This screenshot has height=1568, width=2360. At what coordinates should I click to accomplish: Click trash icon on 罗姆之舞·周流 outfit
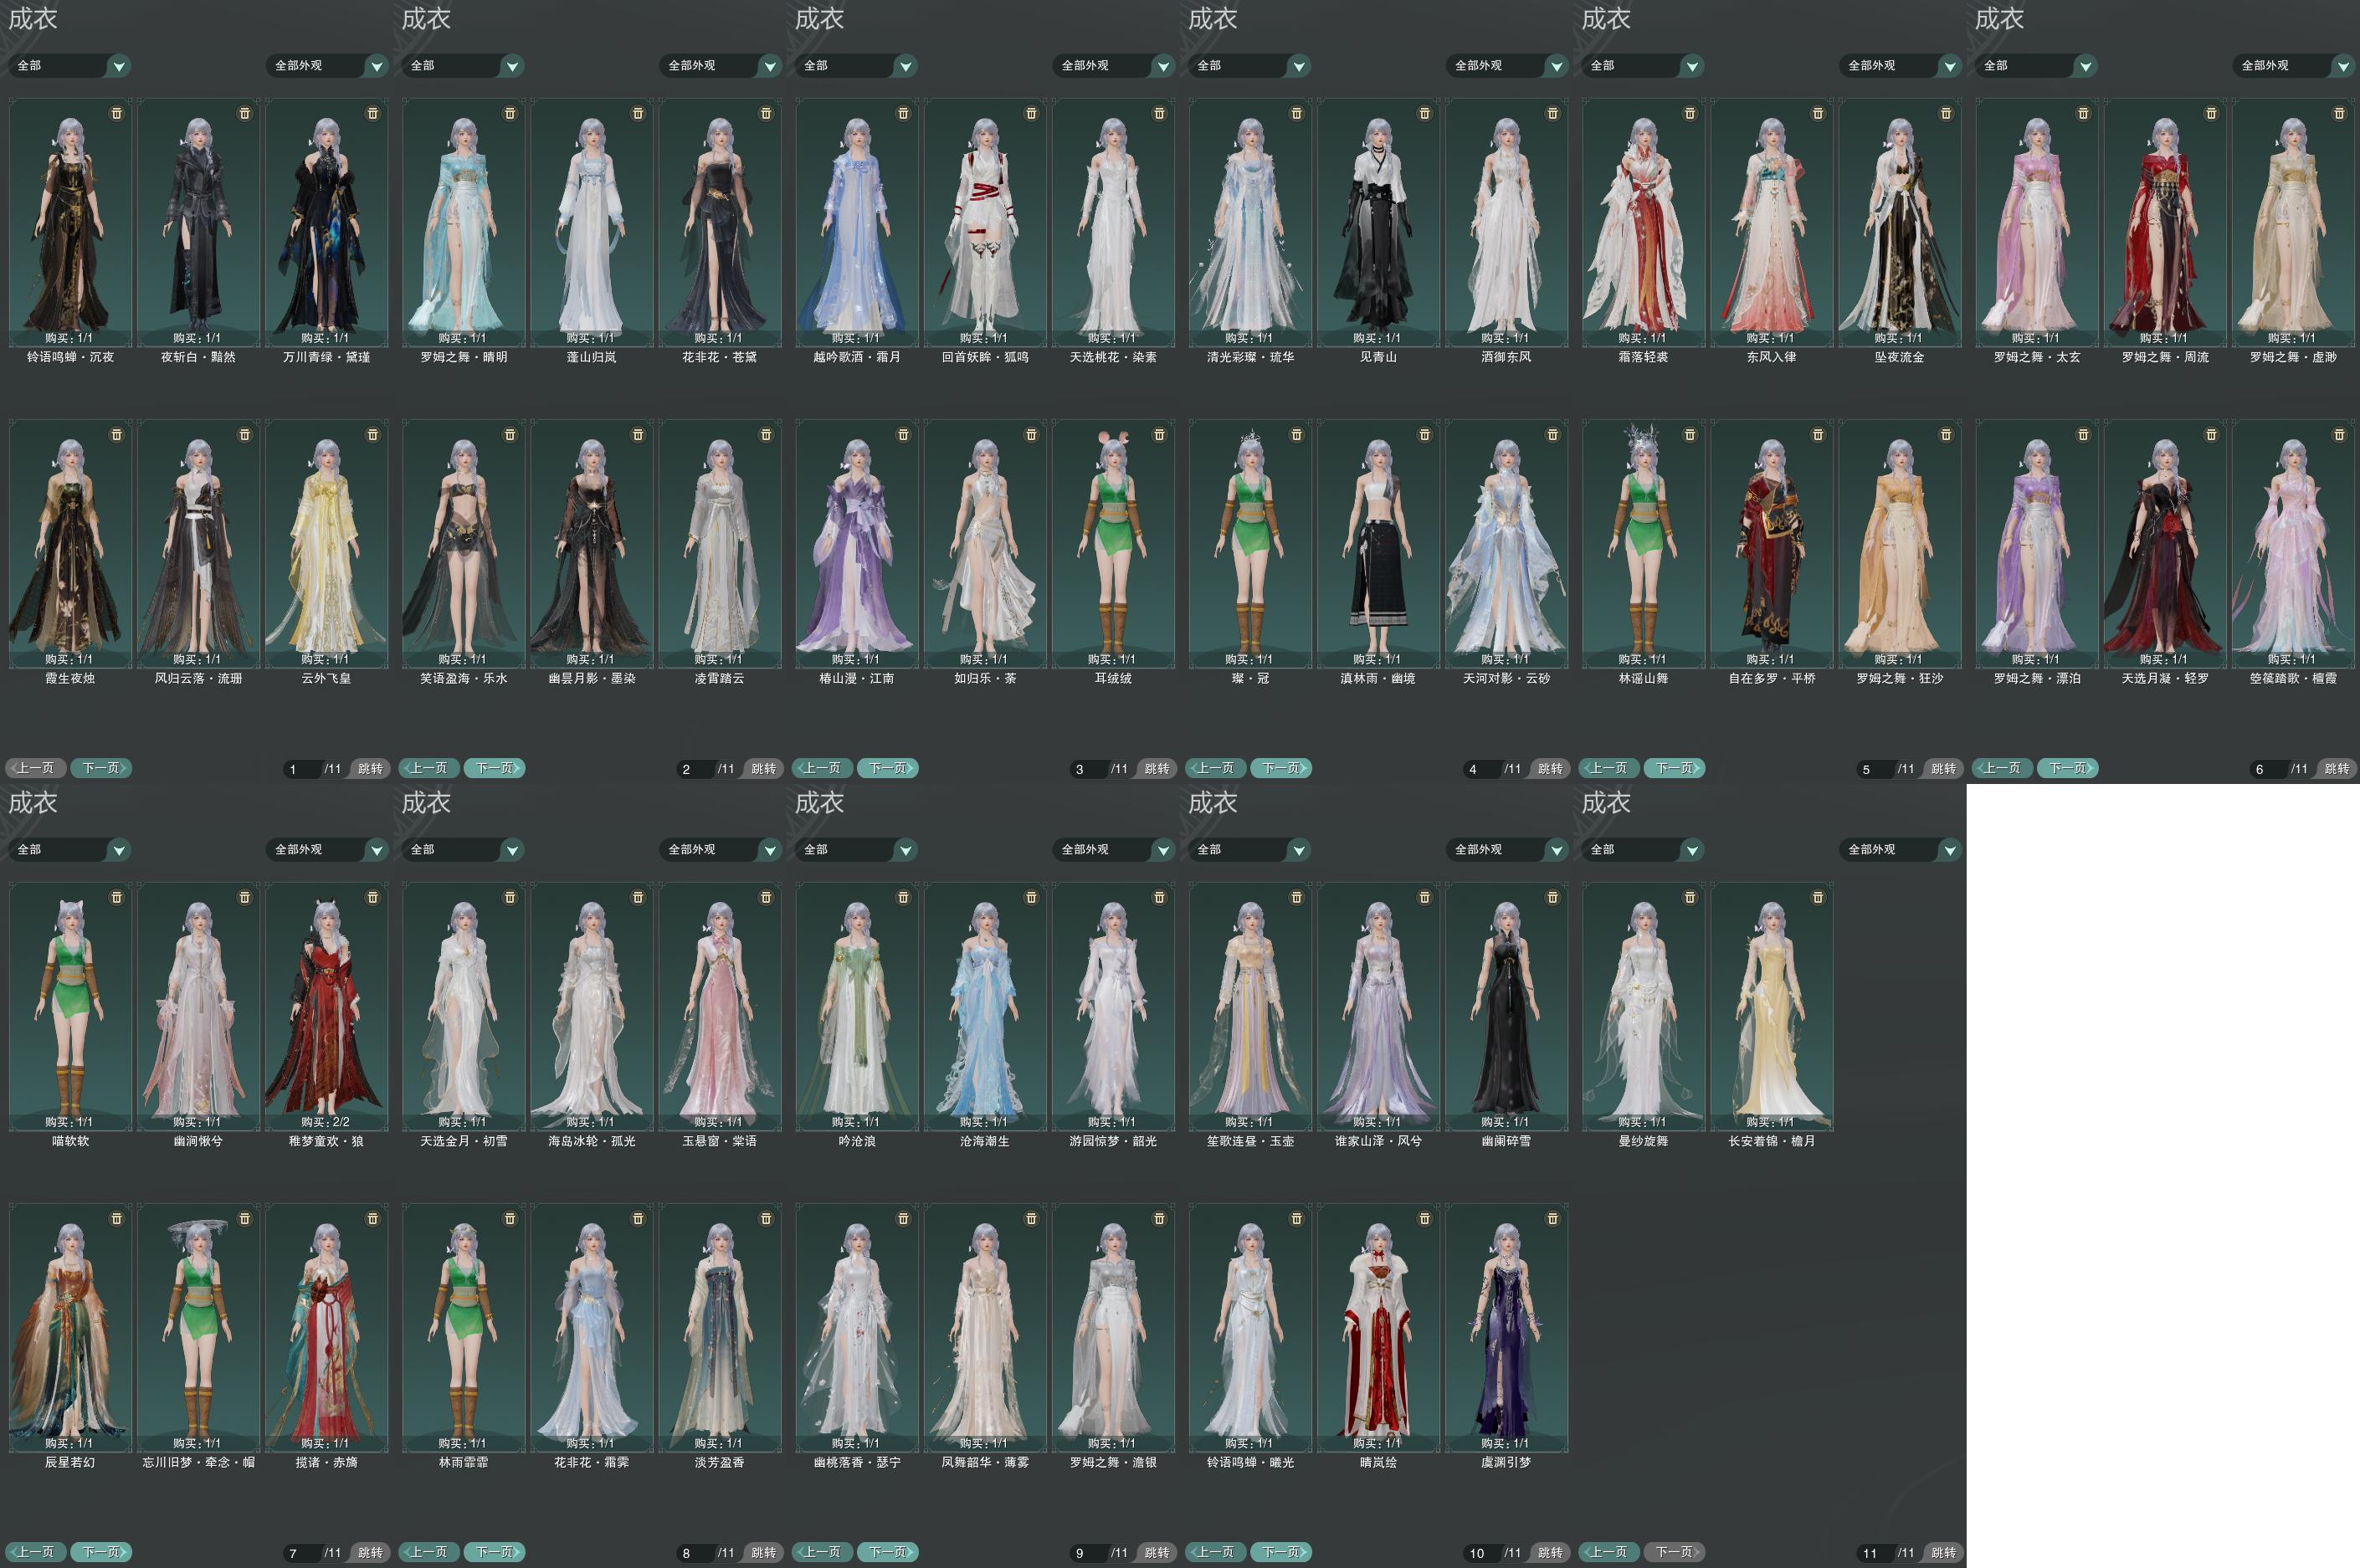click(2211, 113)
